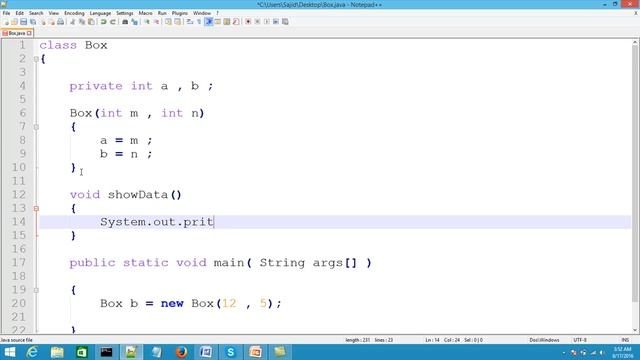Click the Zoom Out toolbar icon

pyautogui.click(x=156, y=22)
